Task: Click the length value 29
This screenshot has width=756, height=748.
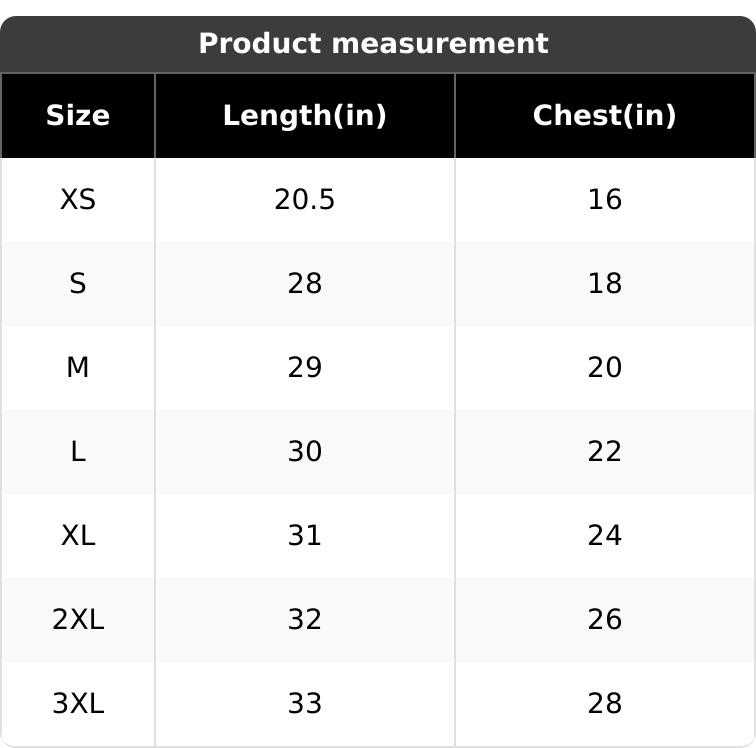Action: tap(304, 368)
